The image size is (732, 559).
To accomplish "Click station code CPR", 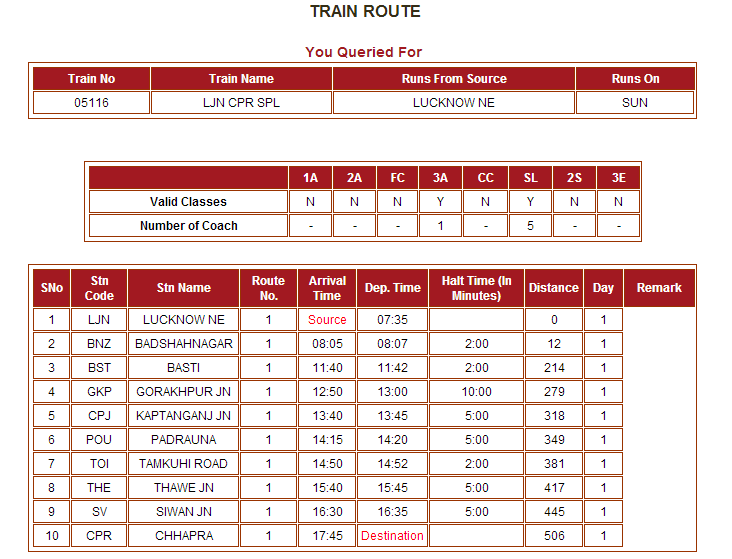I will point(99,536).
